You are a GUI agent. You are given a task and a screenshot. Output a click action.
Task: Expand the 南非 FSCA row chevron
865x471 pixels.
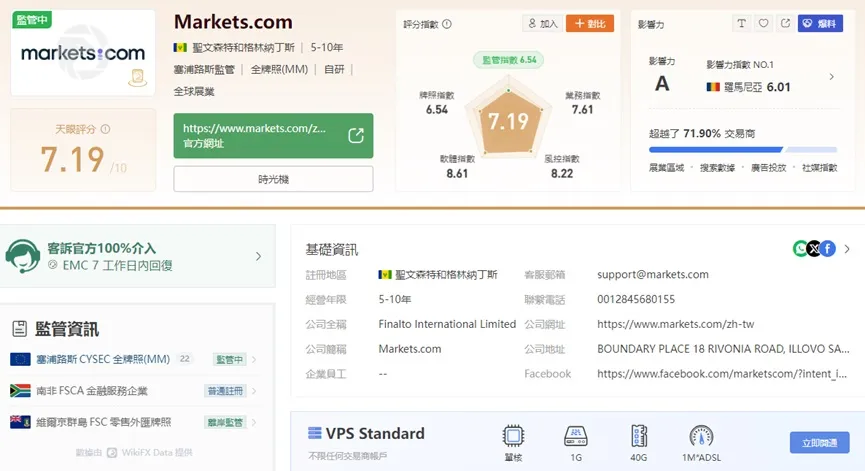[254, 391]
